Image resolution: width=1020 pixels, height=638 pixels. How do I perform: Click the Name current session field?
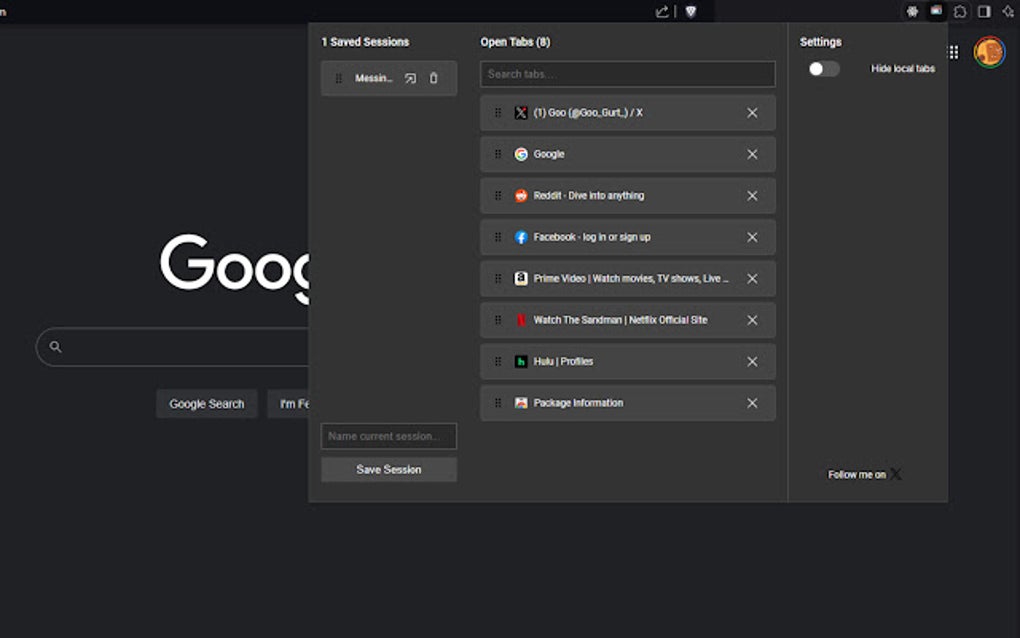point(388,436)
